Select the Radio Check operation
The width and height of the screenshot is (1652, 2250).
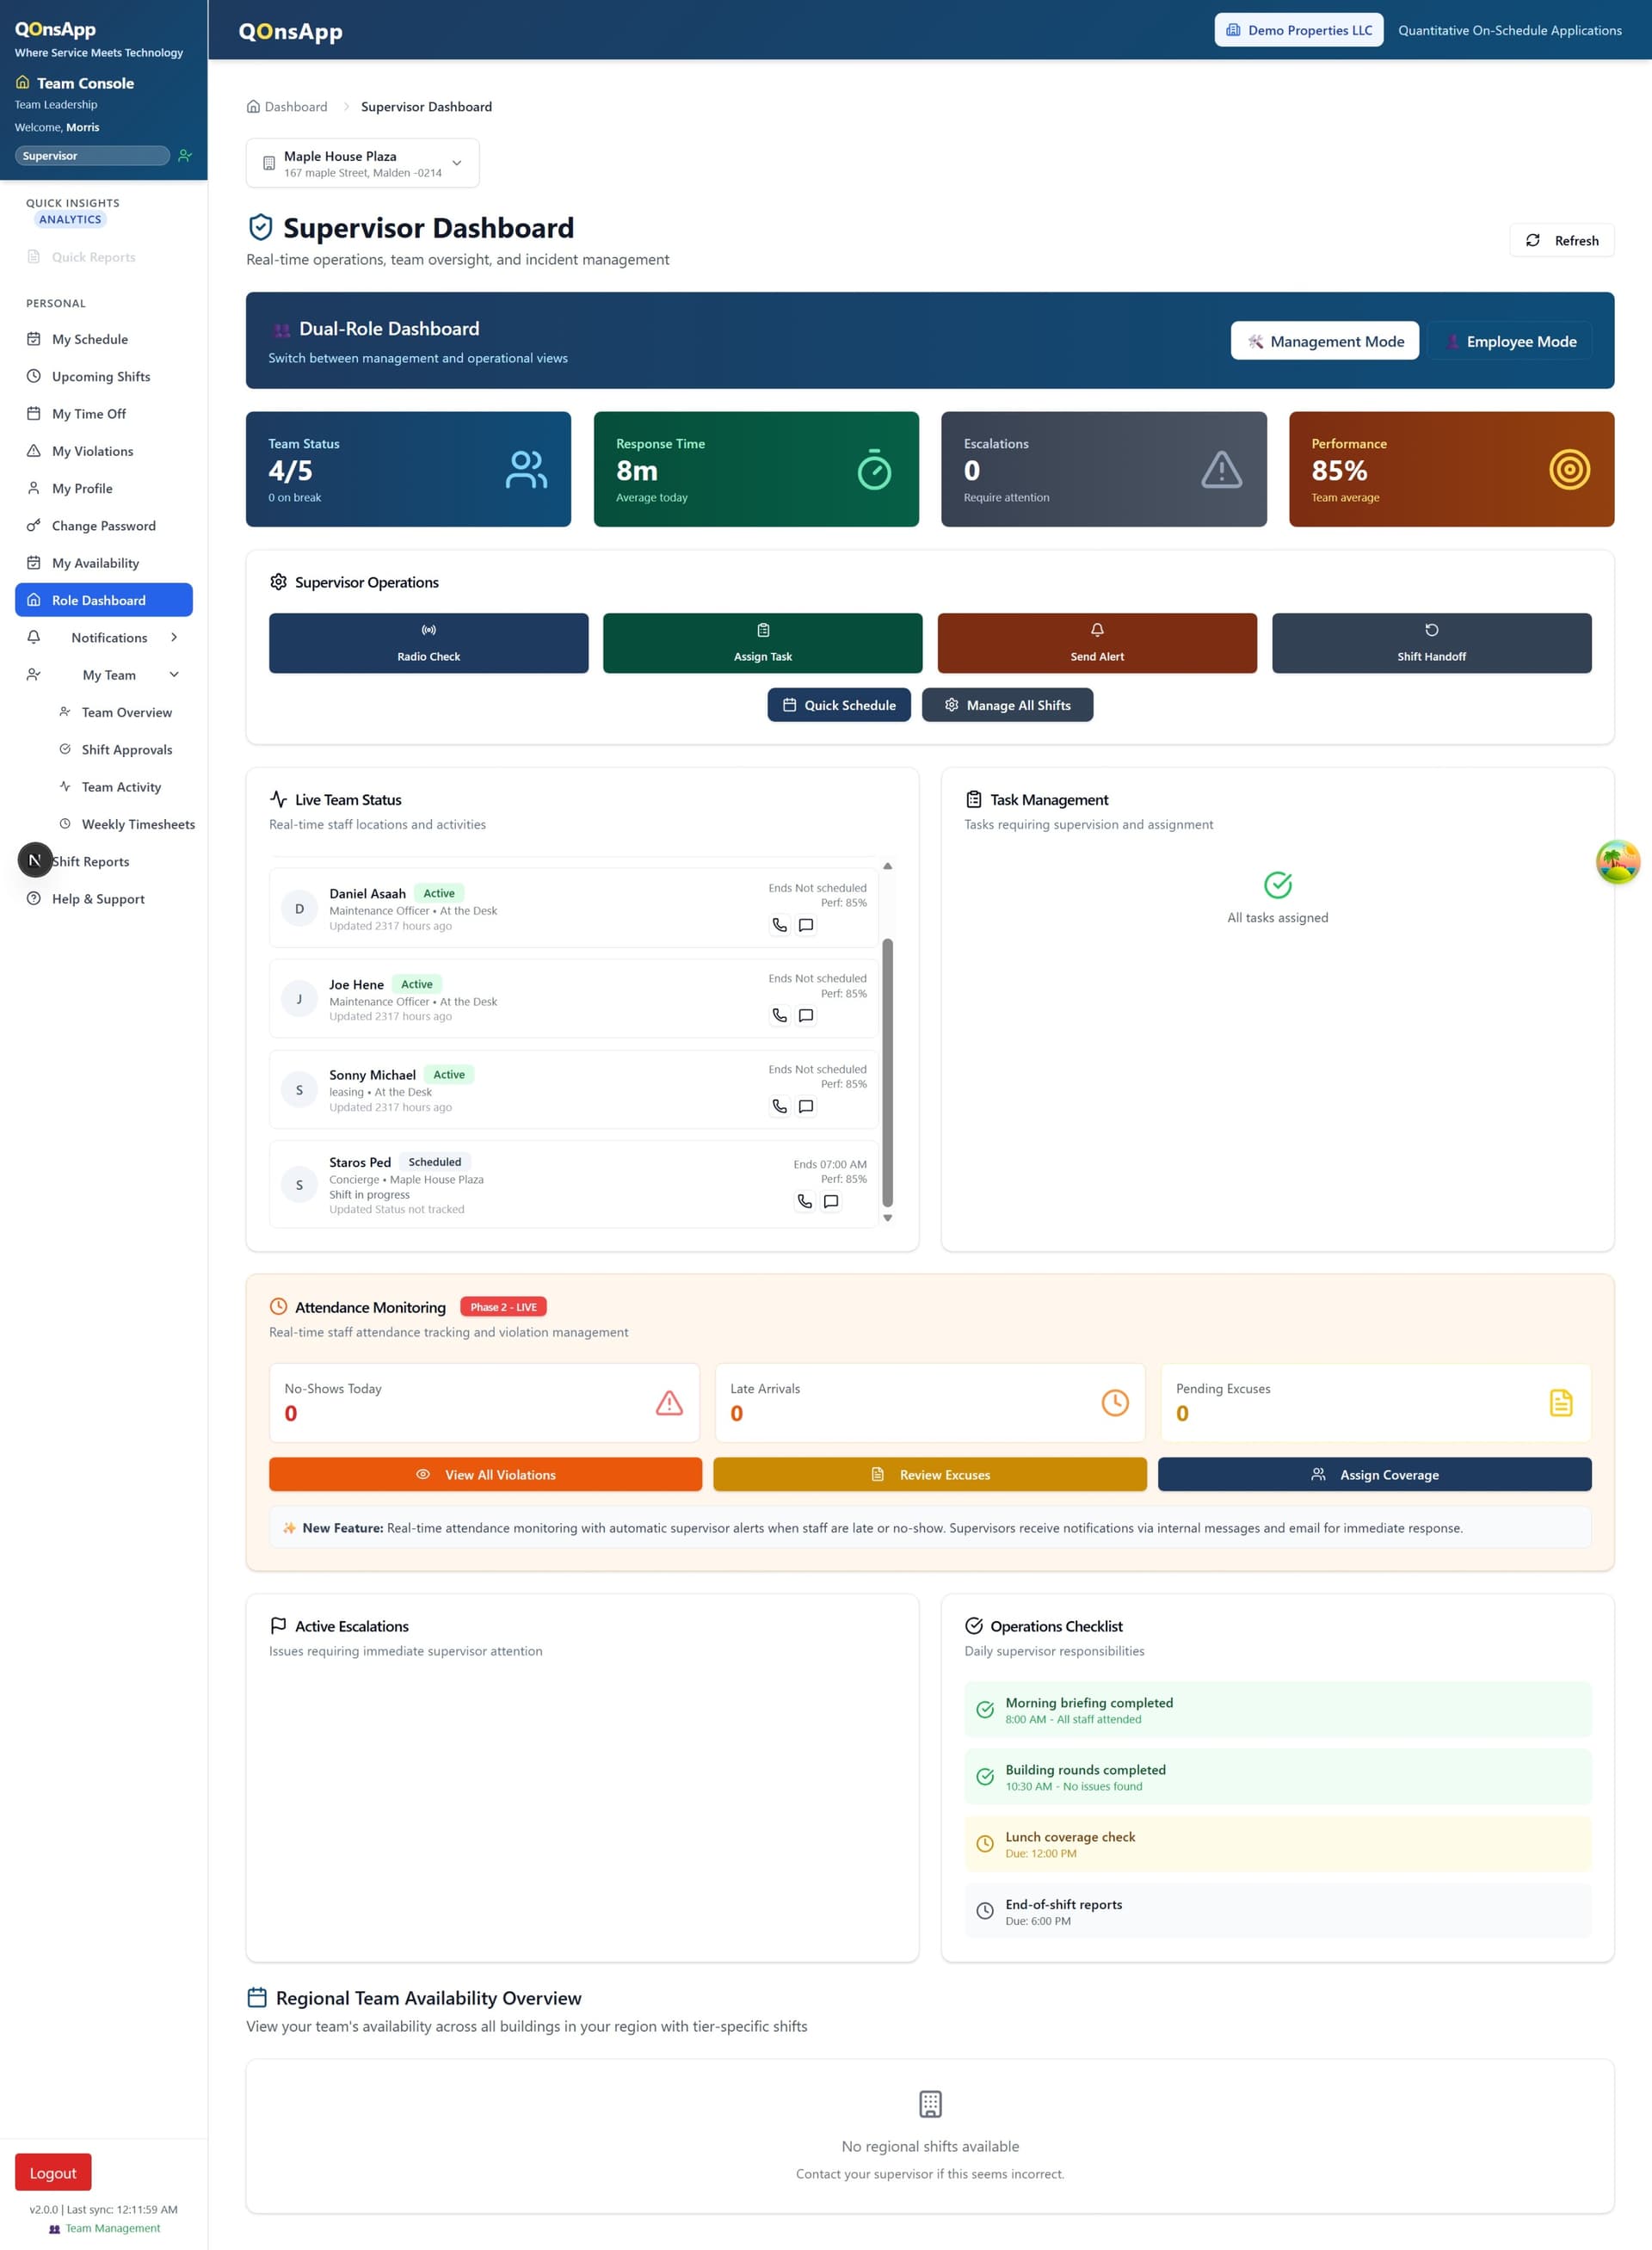pyautogui.click(x=428, y=643)
